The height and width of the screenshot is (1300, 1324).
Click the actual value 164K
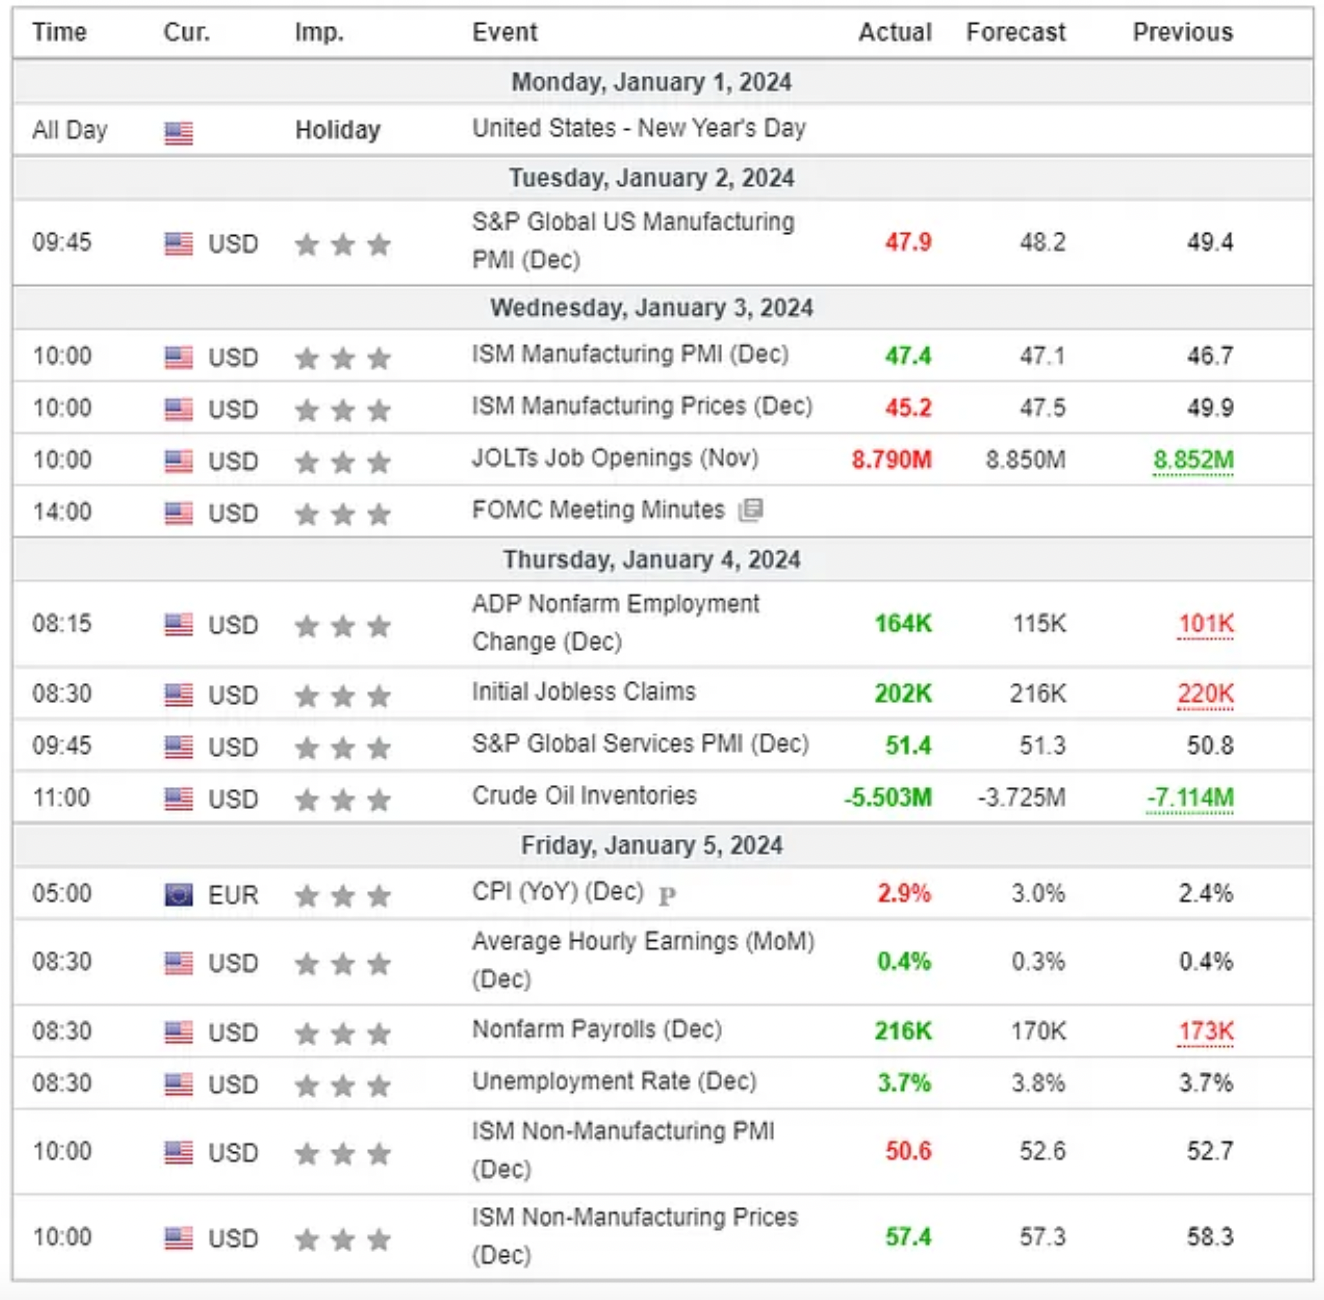point(903,624)
